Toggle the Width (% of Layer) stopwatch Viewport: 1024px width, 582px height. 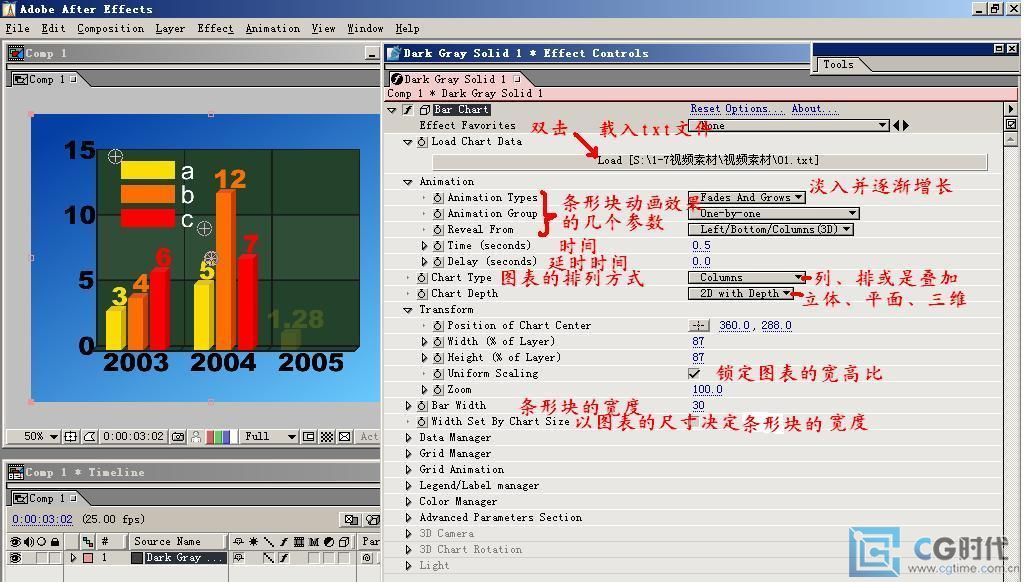tap(438, 342)
